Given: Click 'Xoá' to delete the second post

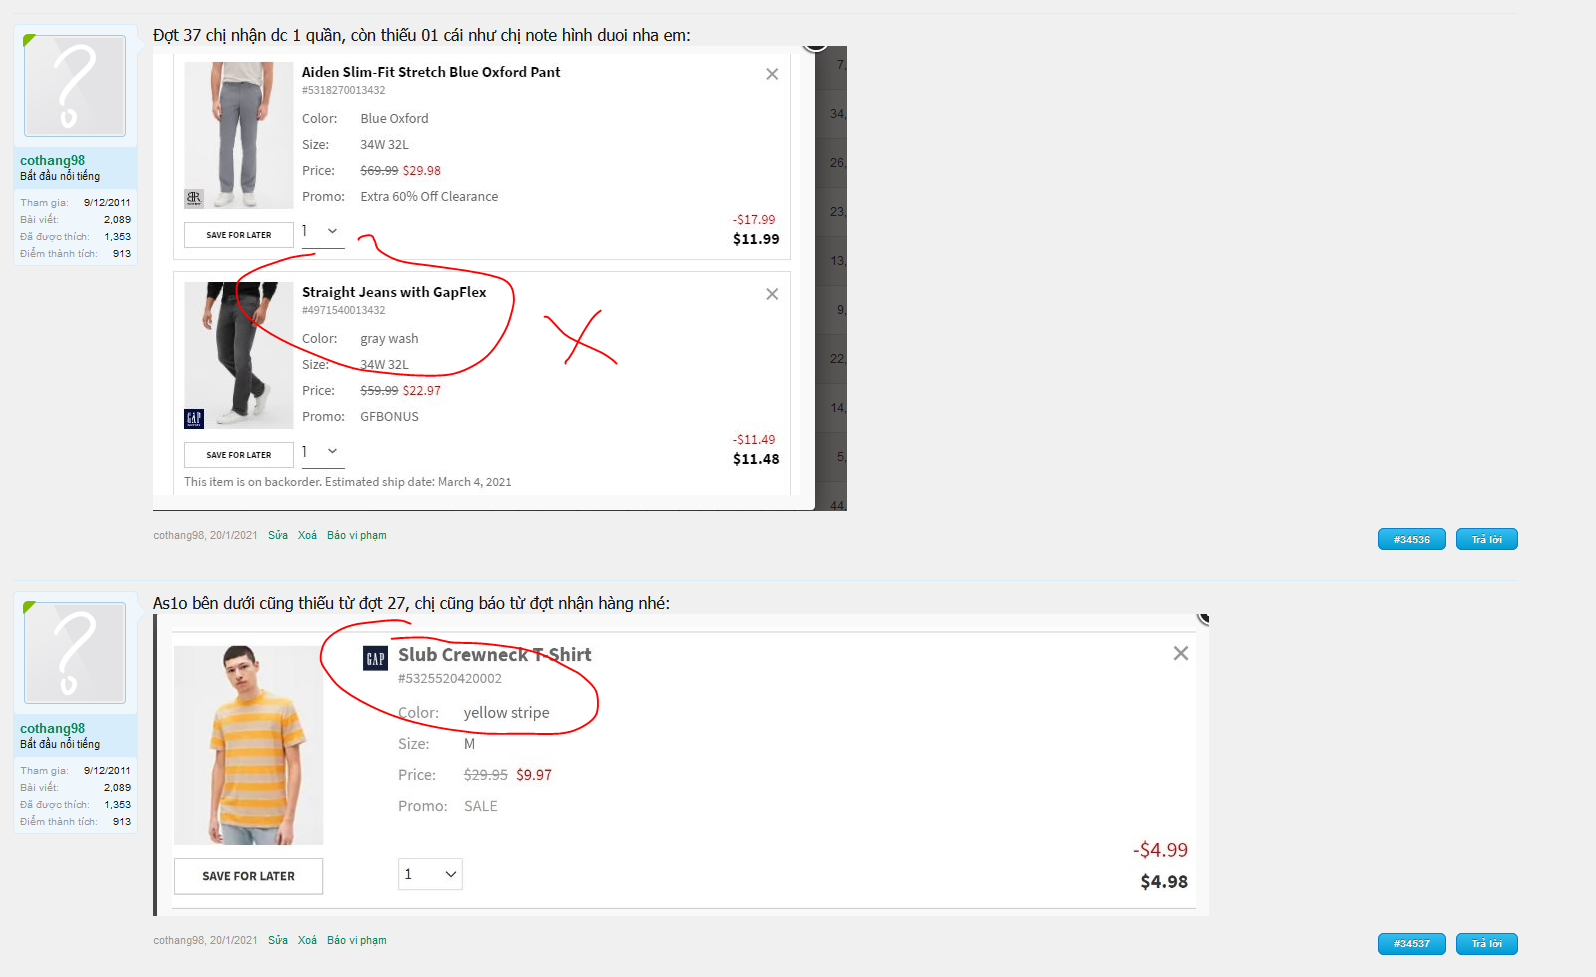Looking at the screenshot, I should click(x=307, y=941).
